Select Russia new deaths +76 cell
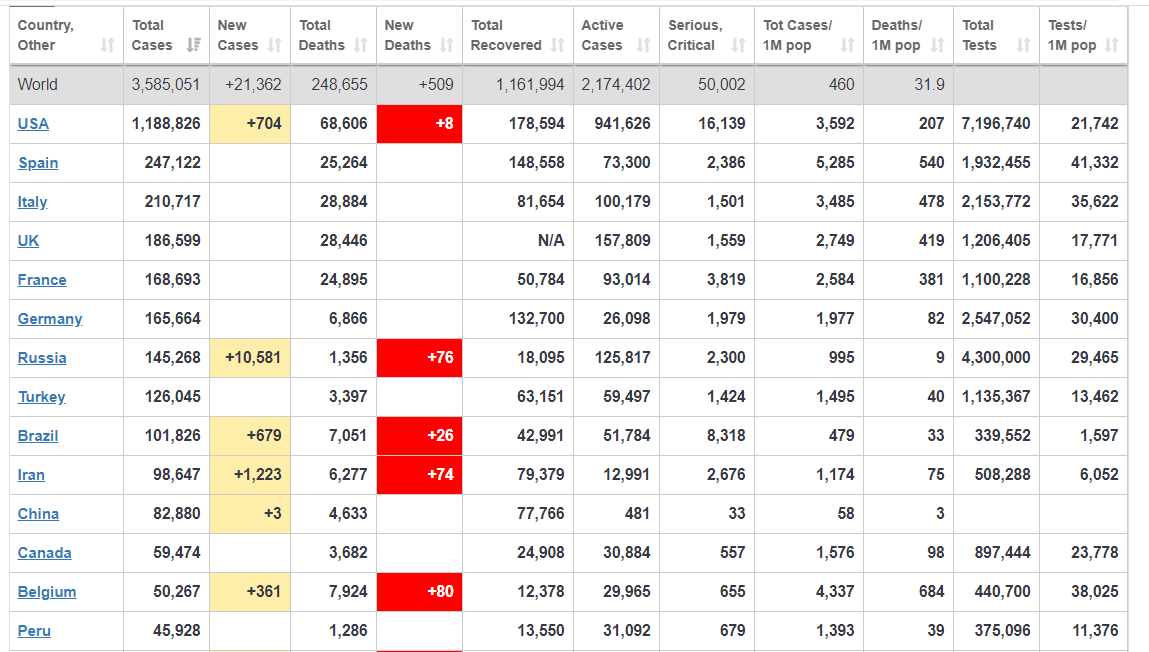The width and height of the screenshot is (1149, 652). [x=420, y=358]
